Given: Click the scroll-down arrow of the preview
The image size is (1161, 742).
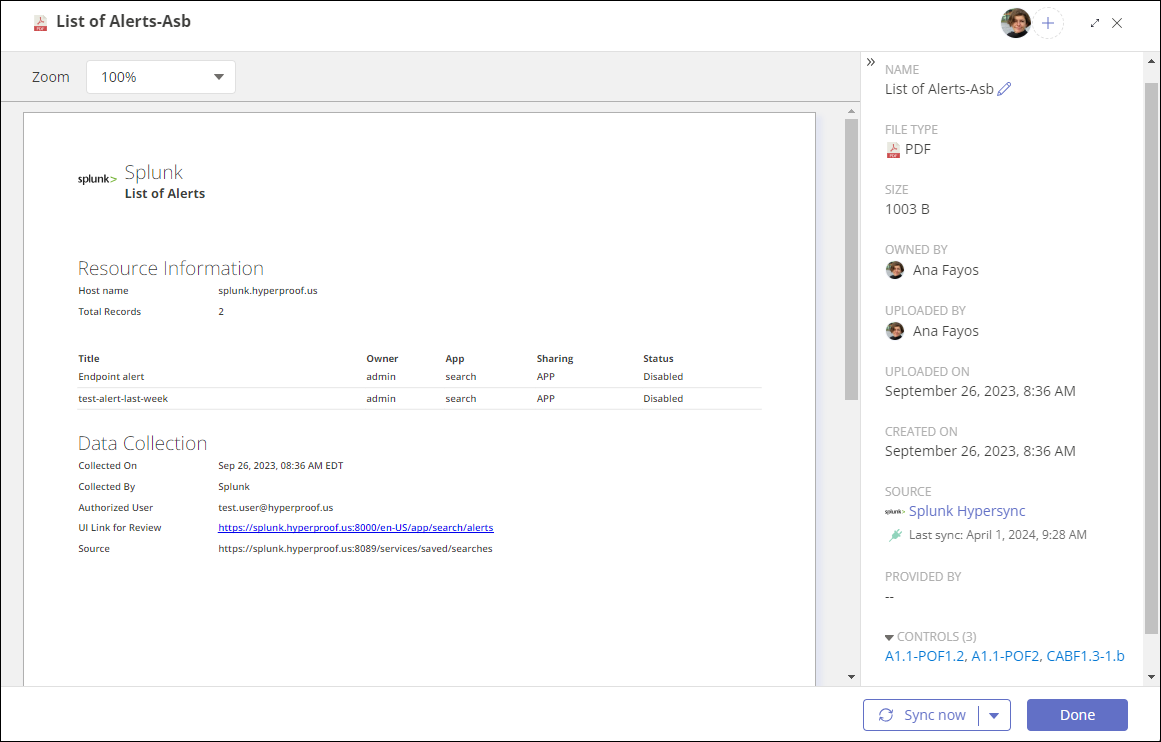Looking at the screenshot, I should (x=851, y=677).
